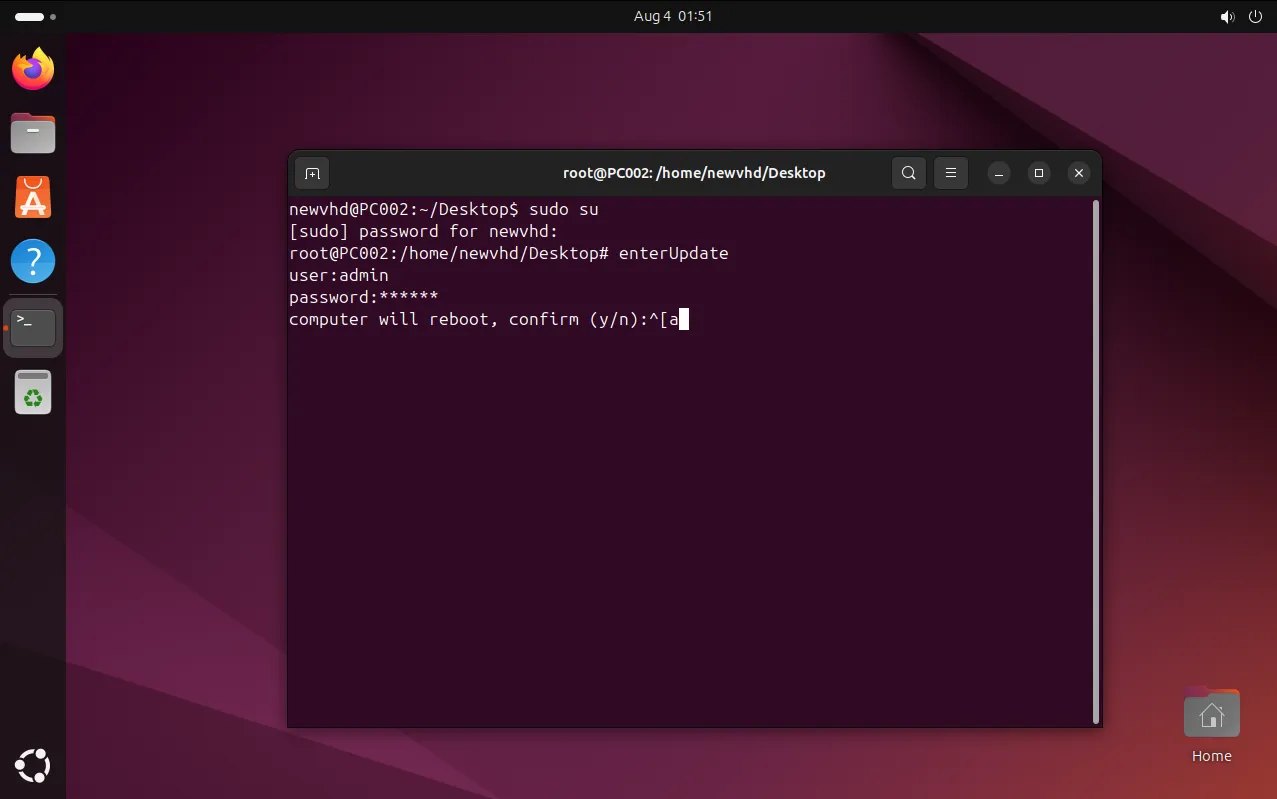This screenshot has height=799, width=1277.
Task: Open the terminal hamburger menu
Action: coord(951,173)
